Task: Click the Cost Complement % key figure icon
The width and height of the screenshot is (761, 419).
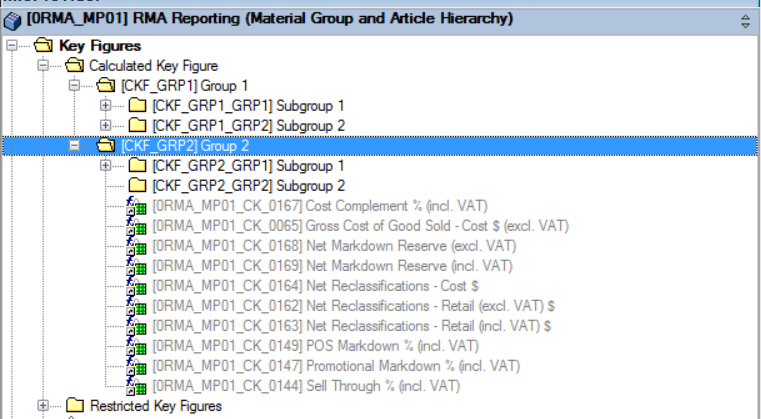Action: pyautogui.click(x=137, y=206)
